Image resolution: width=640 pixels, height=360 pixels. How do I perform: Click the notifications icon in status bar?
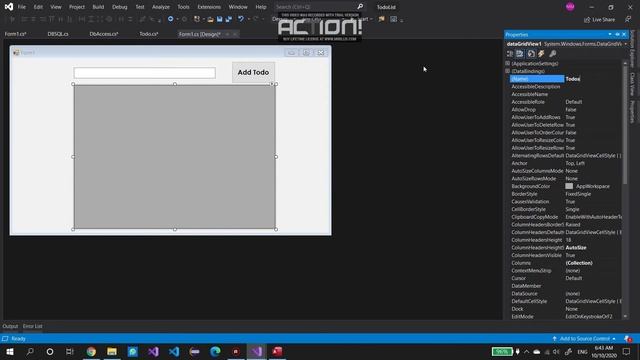pyautogui.click(x=628, y=339)
